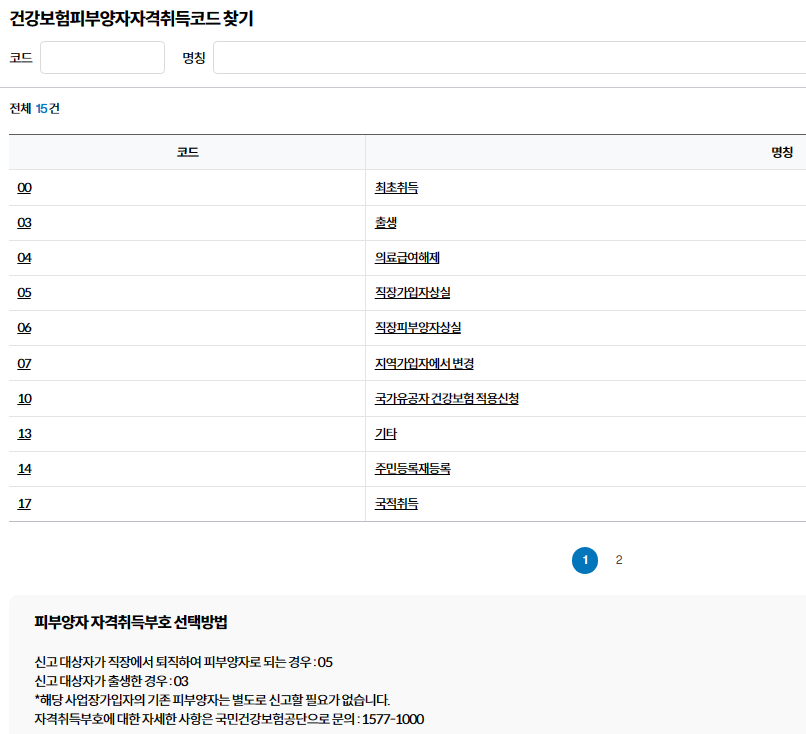Click code link 03 for 출생
The width and height of the screenshot is (806, 734).
(22, 223)
